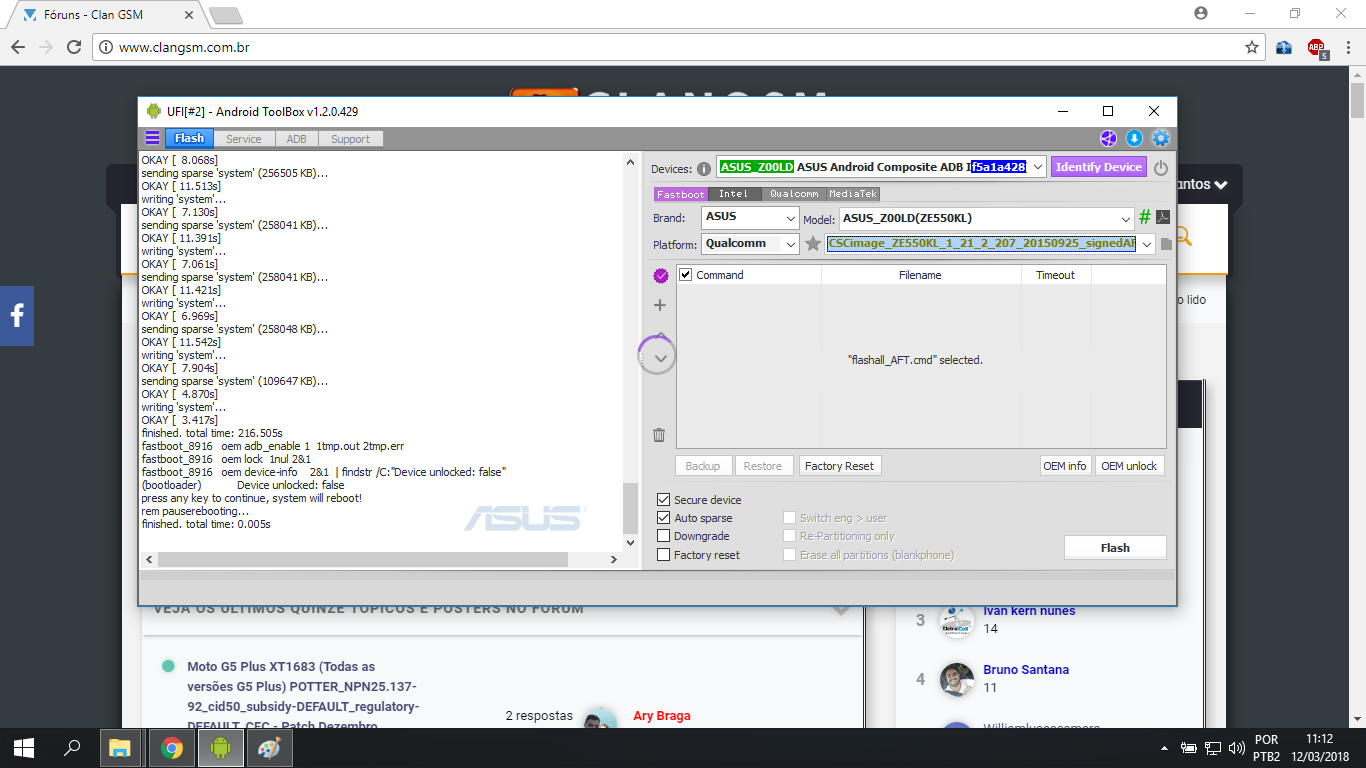Screen dimensions: 1366x768
Task: Open the Moto G5 Plus XT1683 topic
Action: coord(303,696)
